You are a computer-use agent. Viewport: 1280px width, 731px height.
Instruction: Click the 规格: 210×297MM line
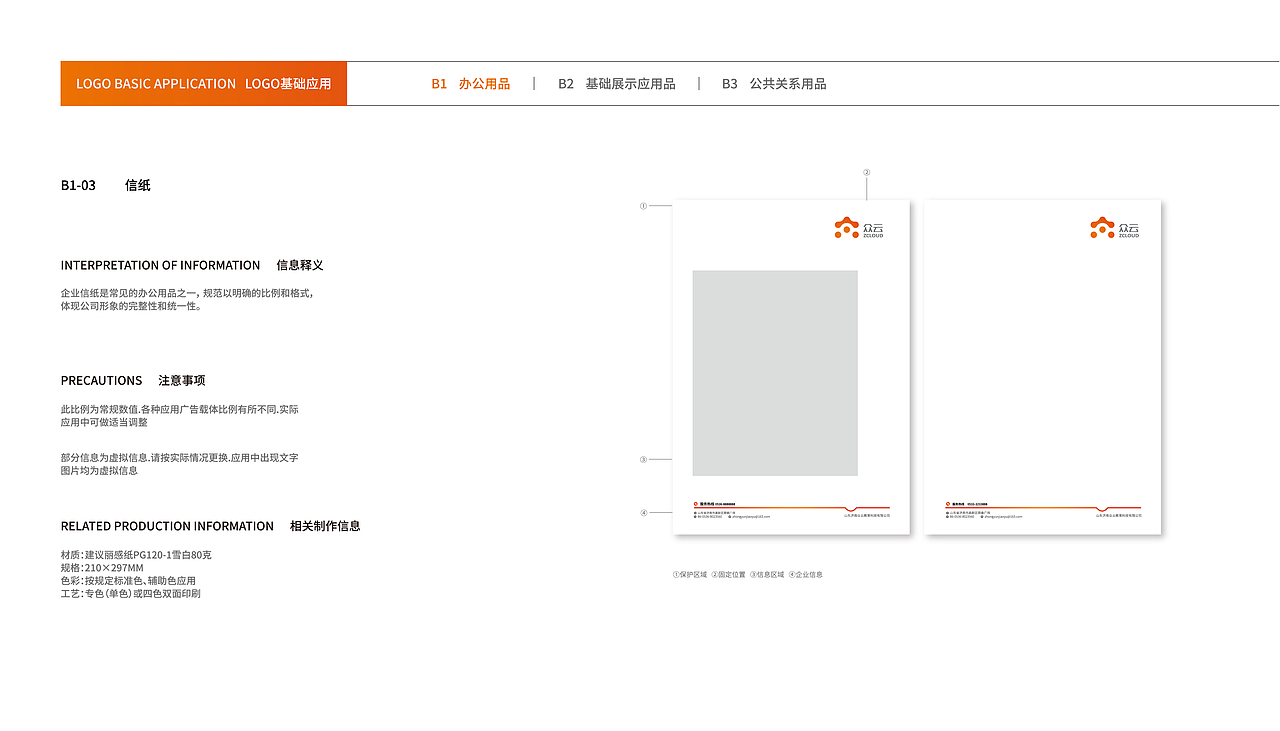[102, 568]
